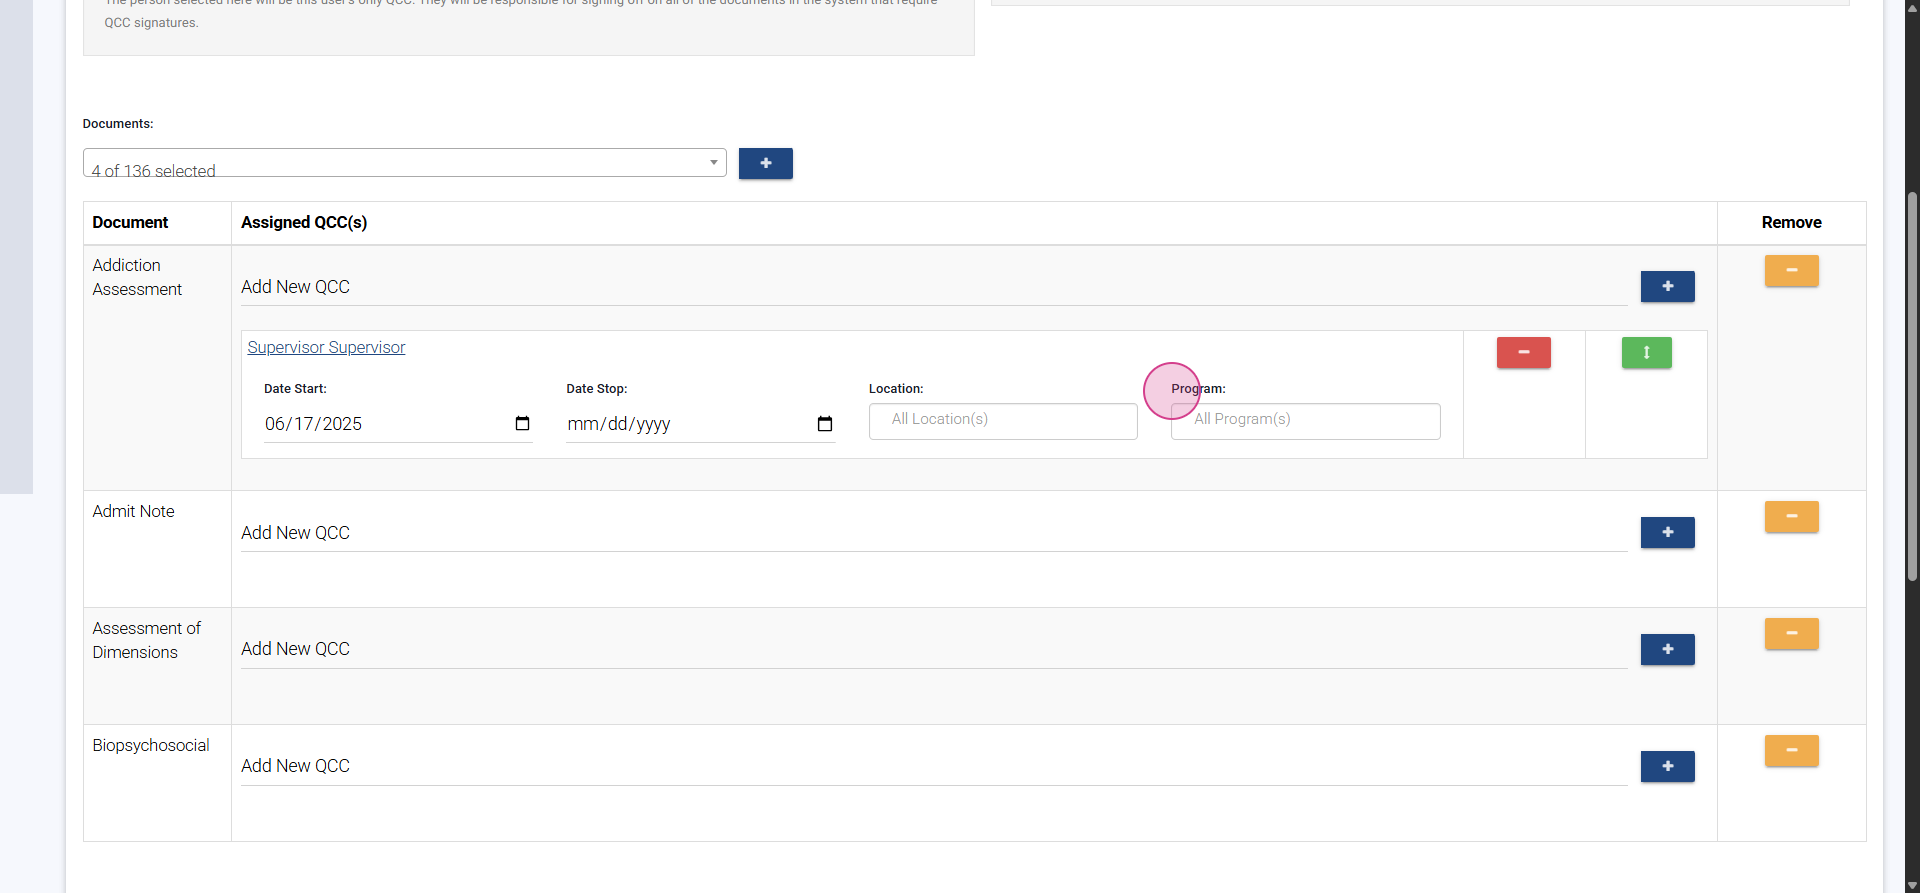Add new QCC for Biopsychosocial

pyautogui.click(x=1667, y=767)
